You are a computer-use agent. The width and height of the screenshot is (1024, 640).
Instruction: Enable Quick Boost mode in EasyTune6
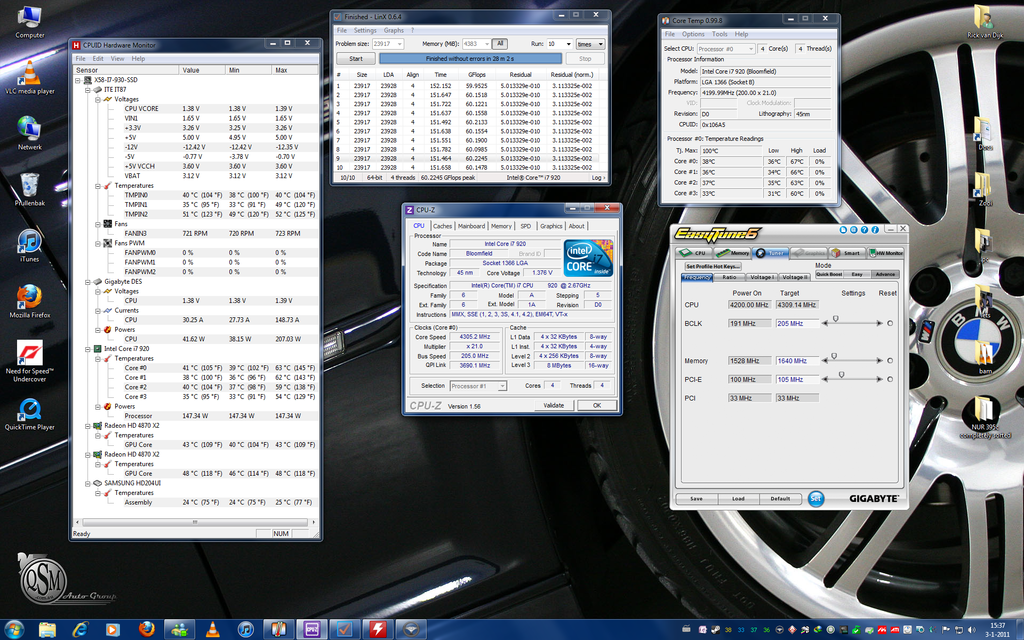[828, 274]
